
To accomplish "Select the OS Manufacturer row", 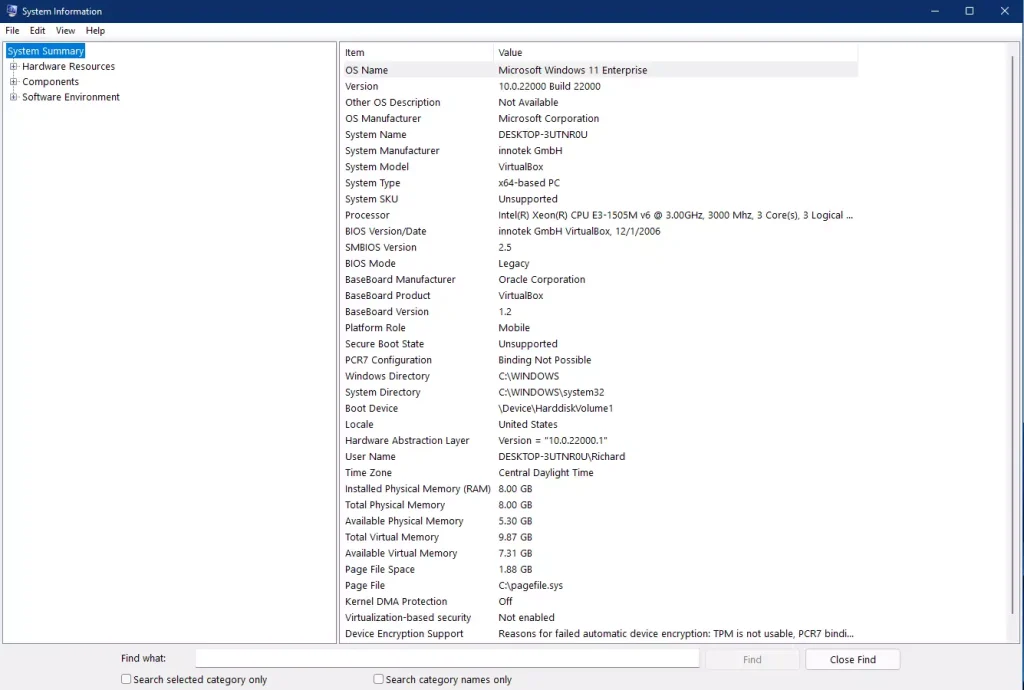I will pos(600,118).
